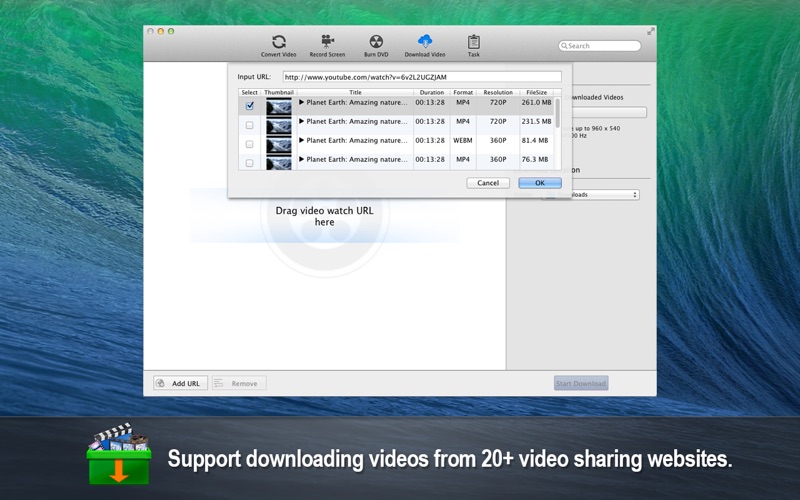800x500 pixels.
Task: Click the Input URL text field
Action: (422, 77)
